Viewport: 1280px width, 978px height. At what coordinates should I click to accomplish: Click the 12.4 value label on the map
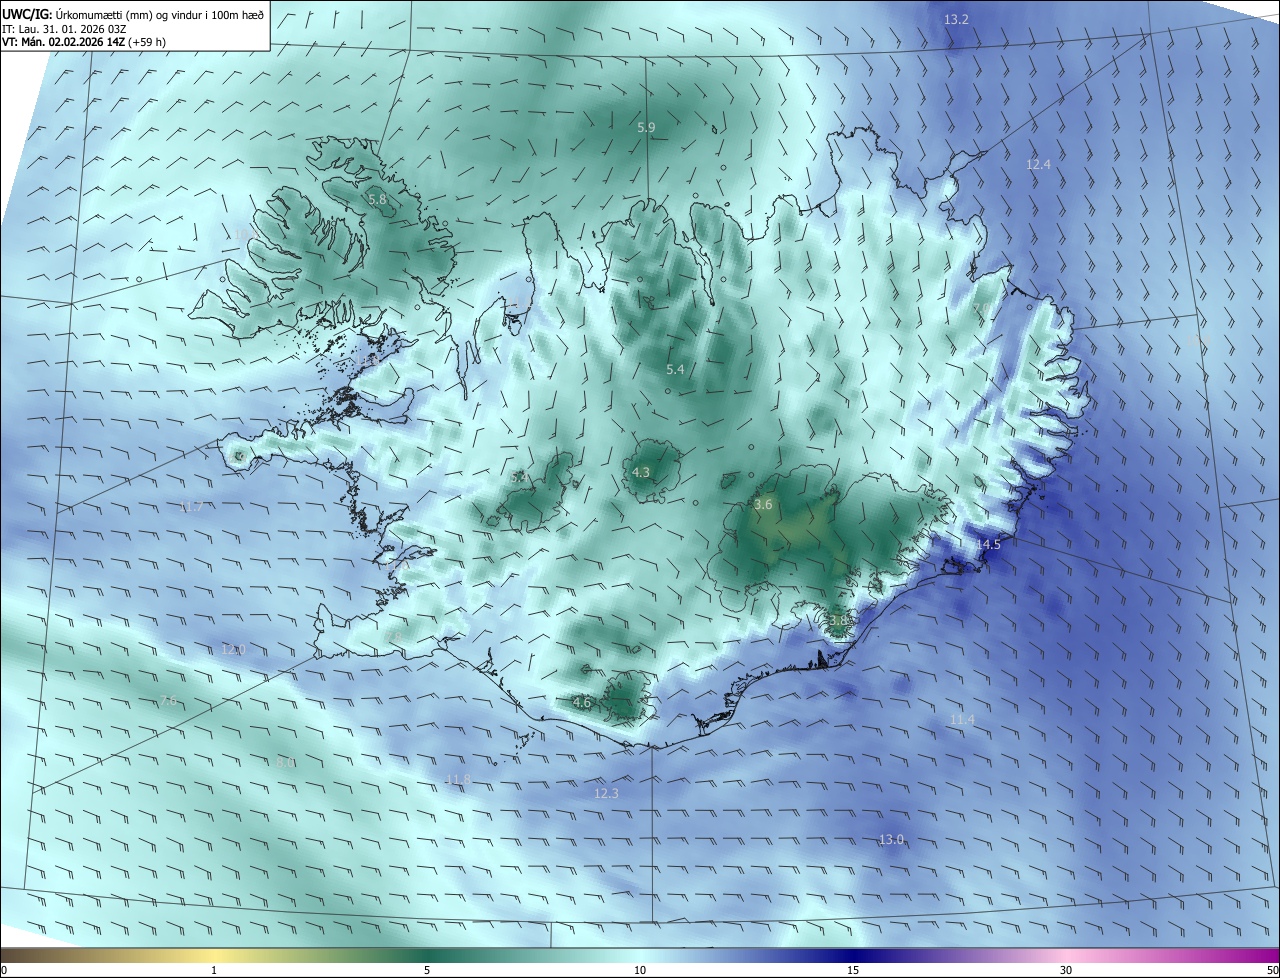point(1039,164)
